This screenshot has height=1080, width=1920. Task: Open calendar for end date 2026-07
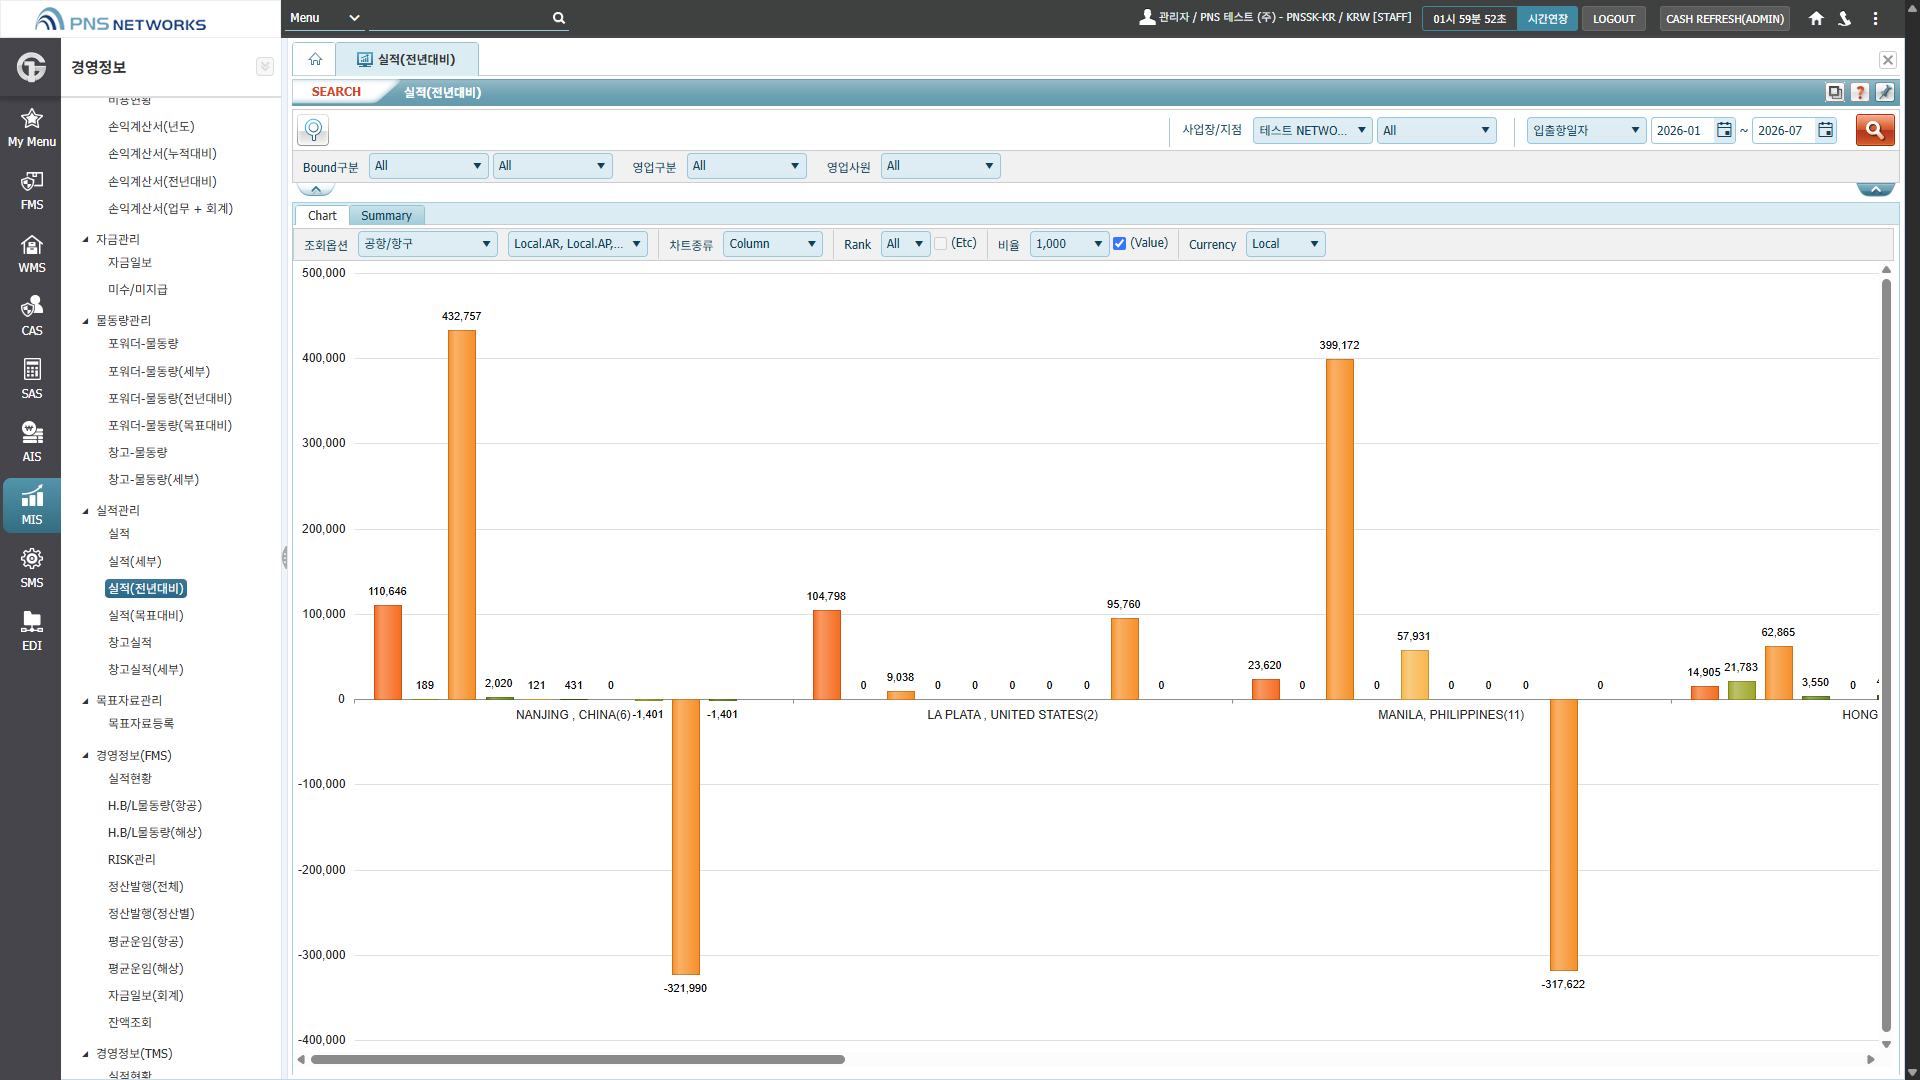pyautogui.click(x=1826, y=130)
